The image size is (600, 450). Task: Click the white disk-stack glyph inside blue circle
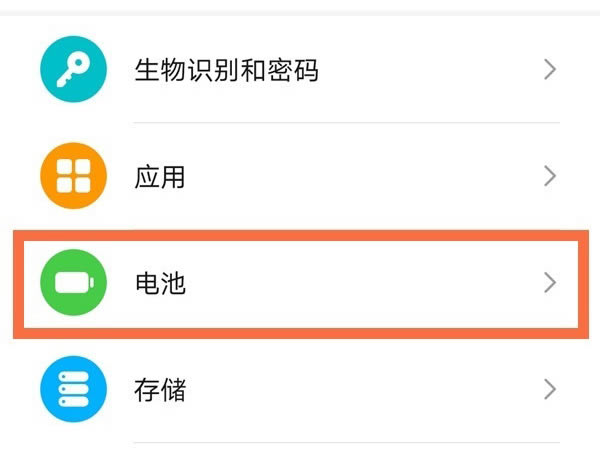(x=73, y=388)
